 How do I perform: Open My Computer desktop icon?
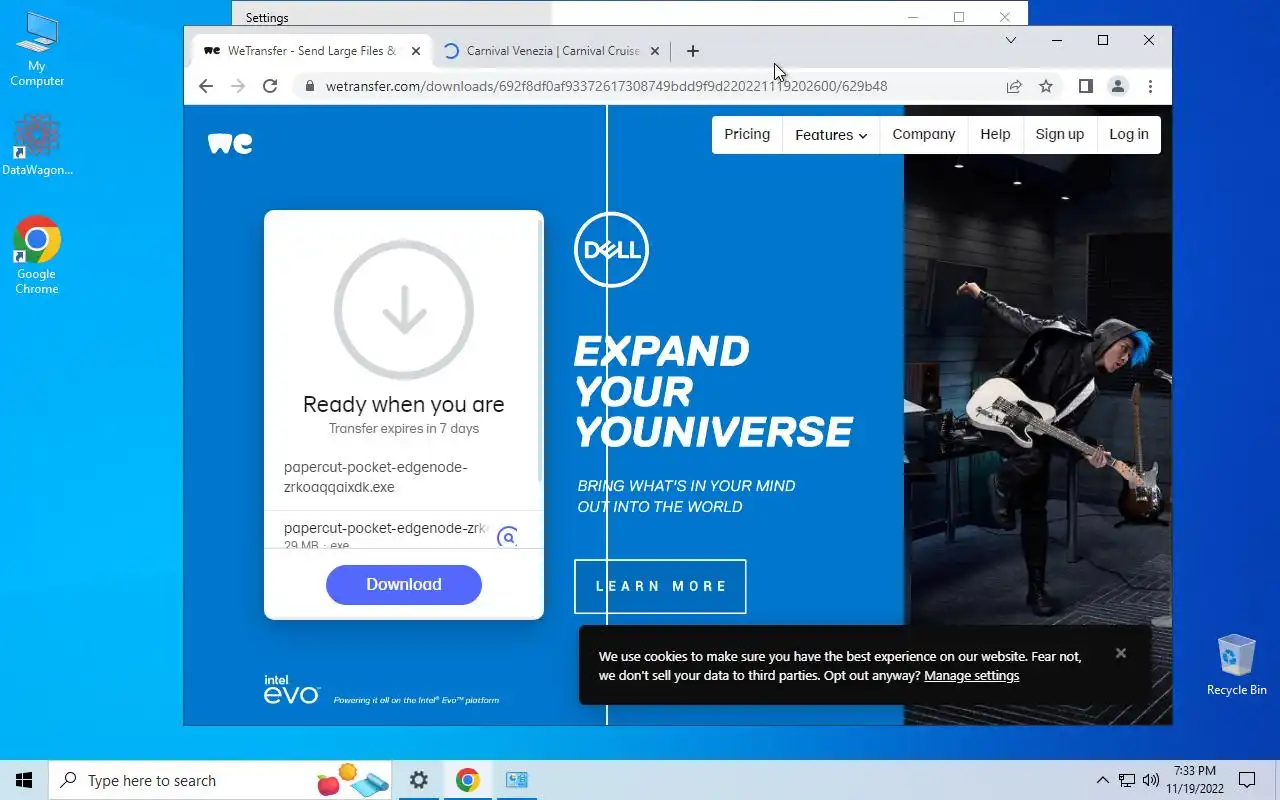click(37, 50)
